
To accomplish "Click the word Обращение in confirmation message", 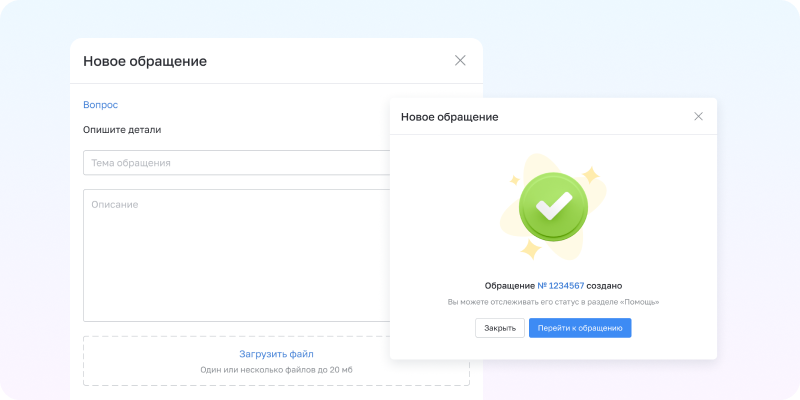I will click(509, 285).
